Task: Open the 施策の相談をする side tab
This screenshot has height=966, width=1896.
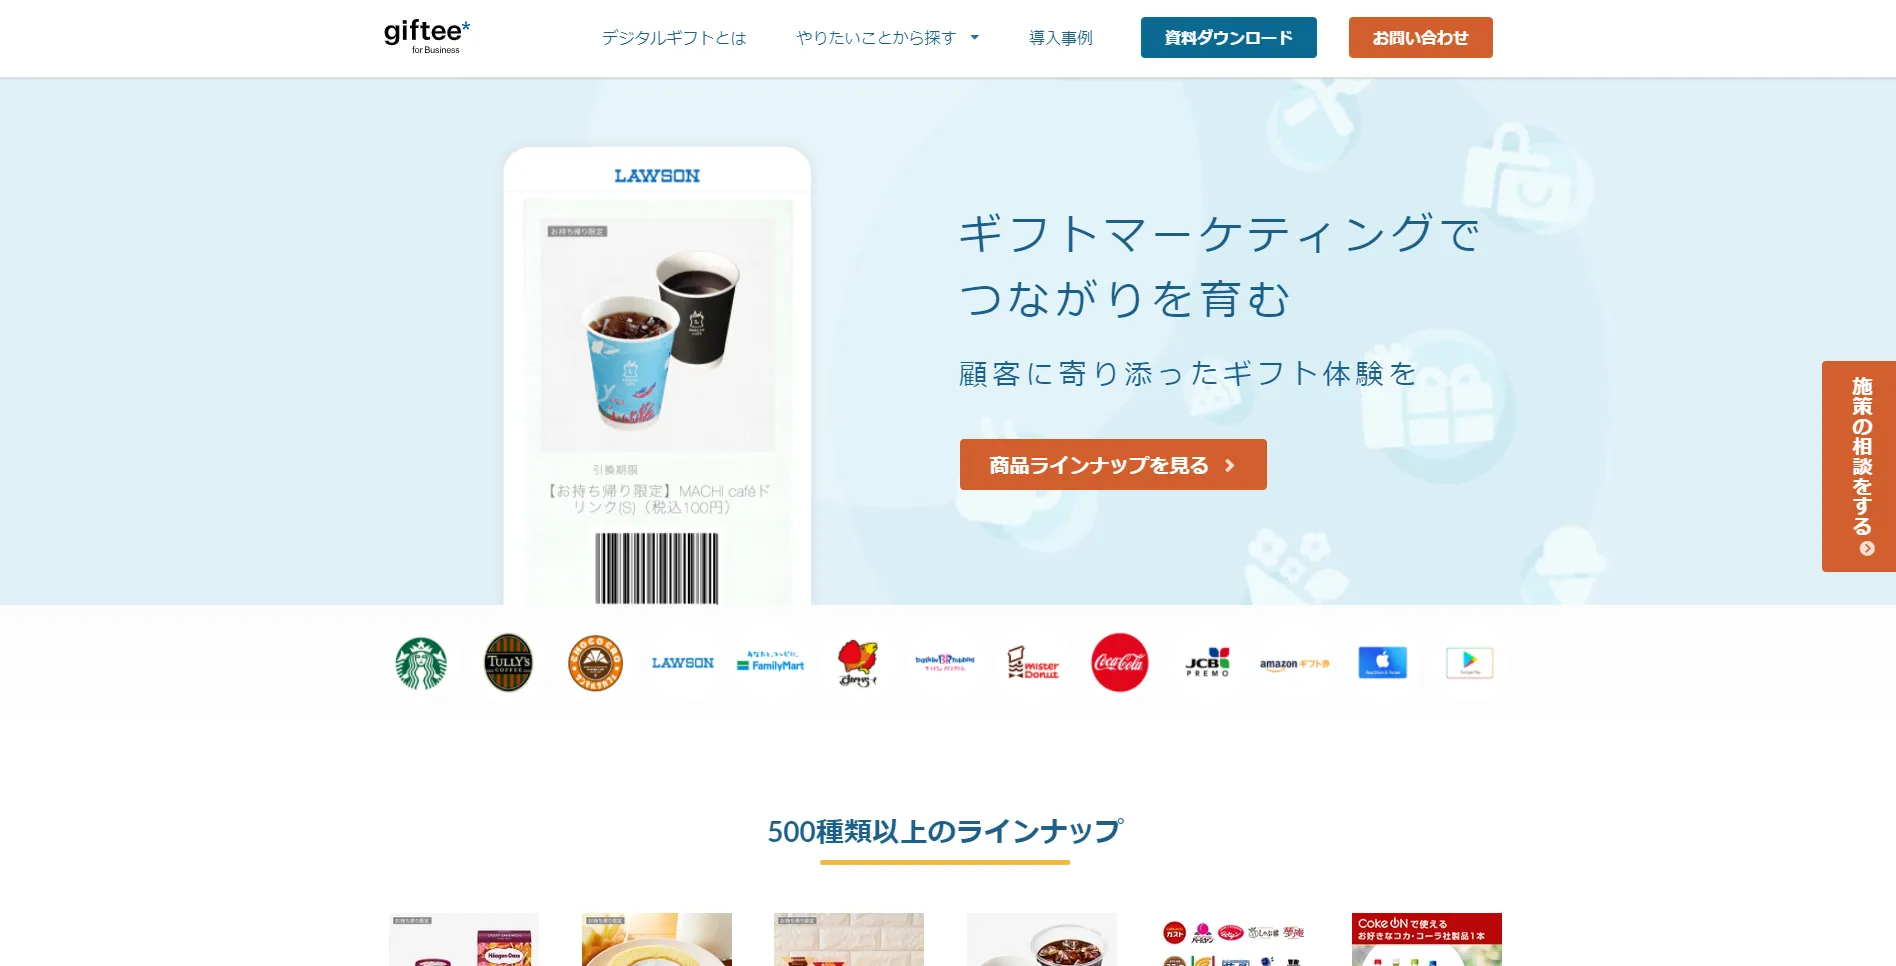Action: (1859, 466)
